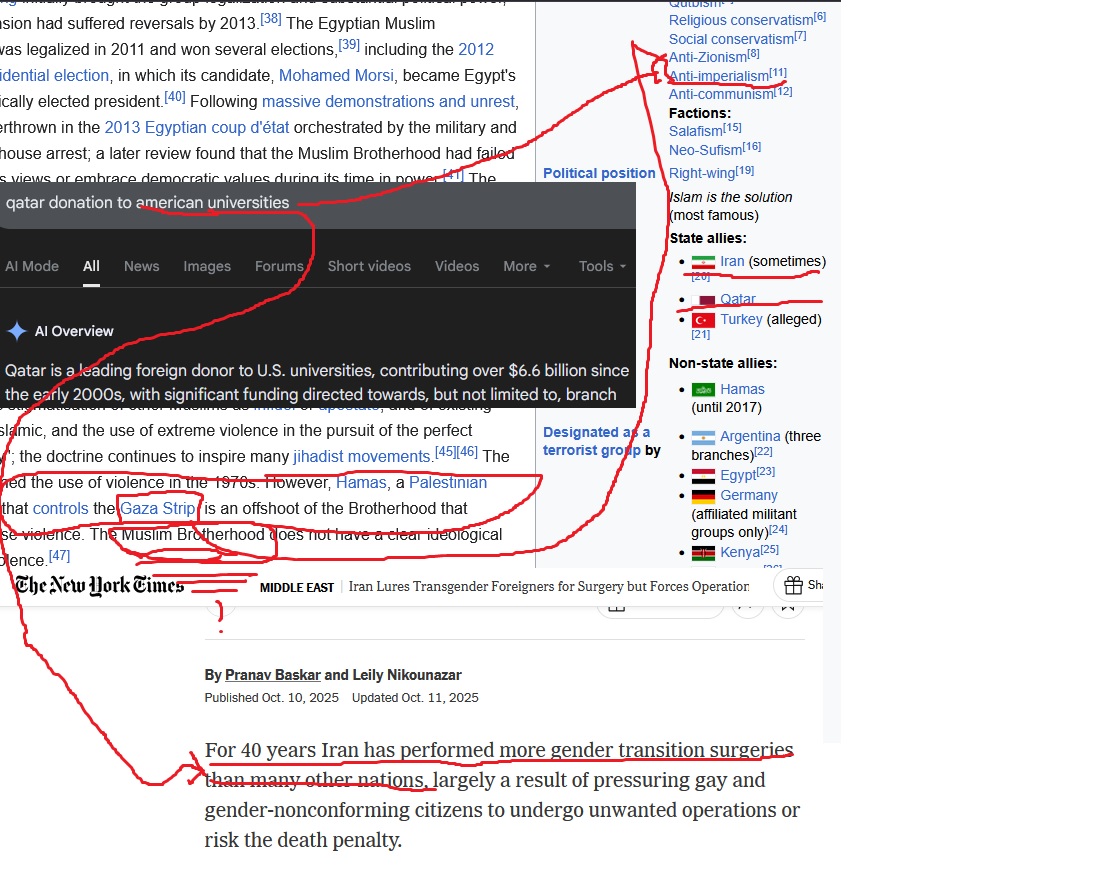This screenshot has width=1105, height=889.
Task: Click the Germany flag icon
Action: click(x=703, y=496)
